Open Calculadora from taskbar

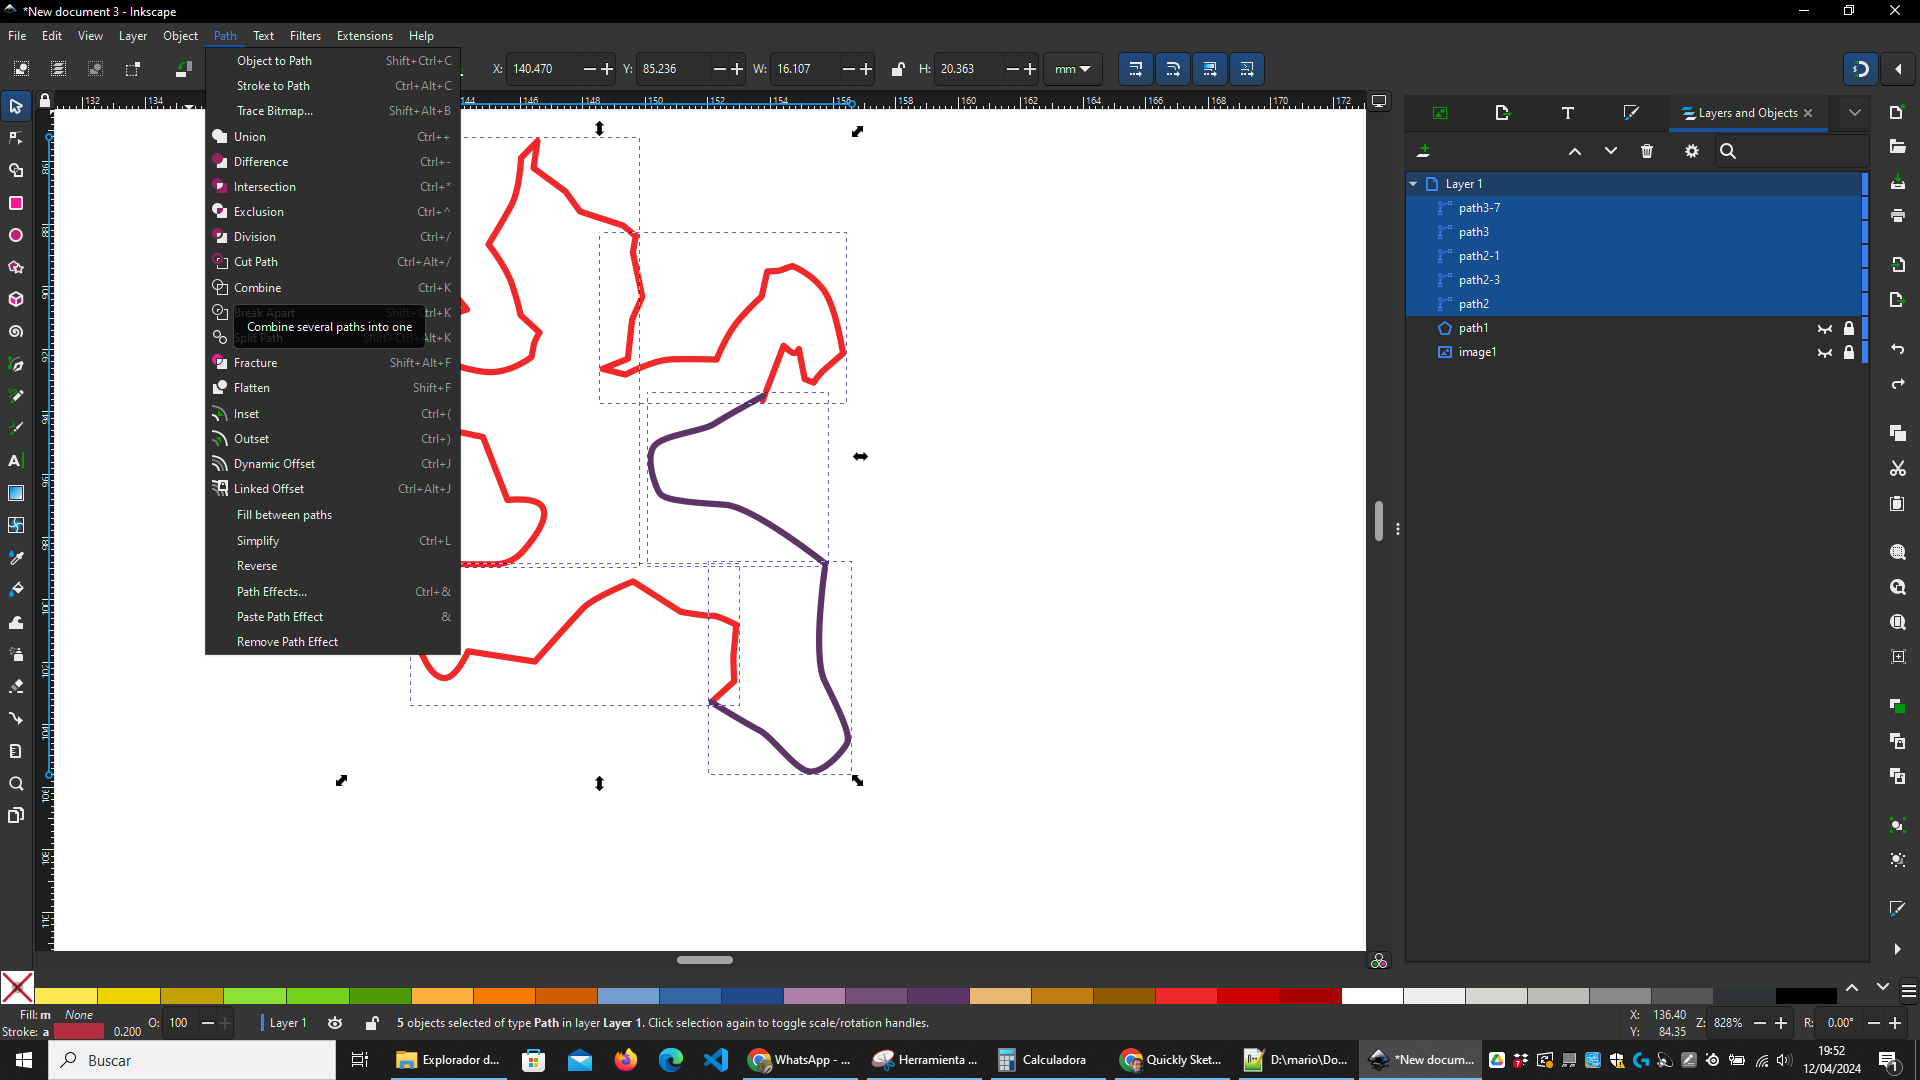point(1044,1060)
